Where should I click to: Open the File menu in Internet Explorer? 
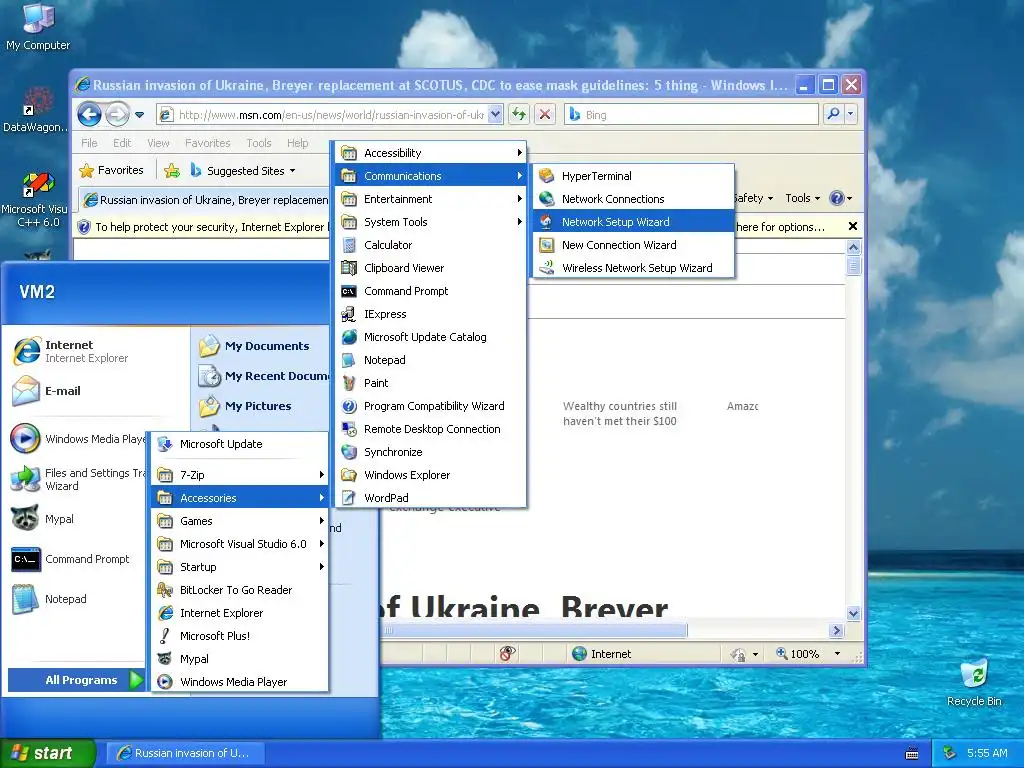[89, 143]
